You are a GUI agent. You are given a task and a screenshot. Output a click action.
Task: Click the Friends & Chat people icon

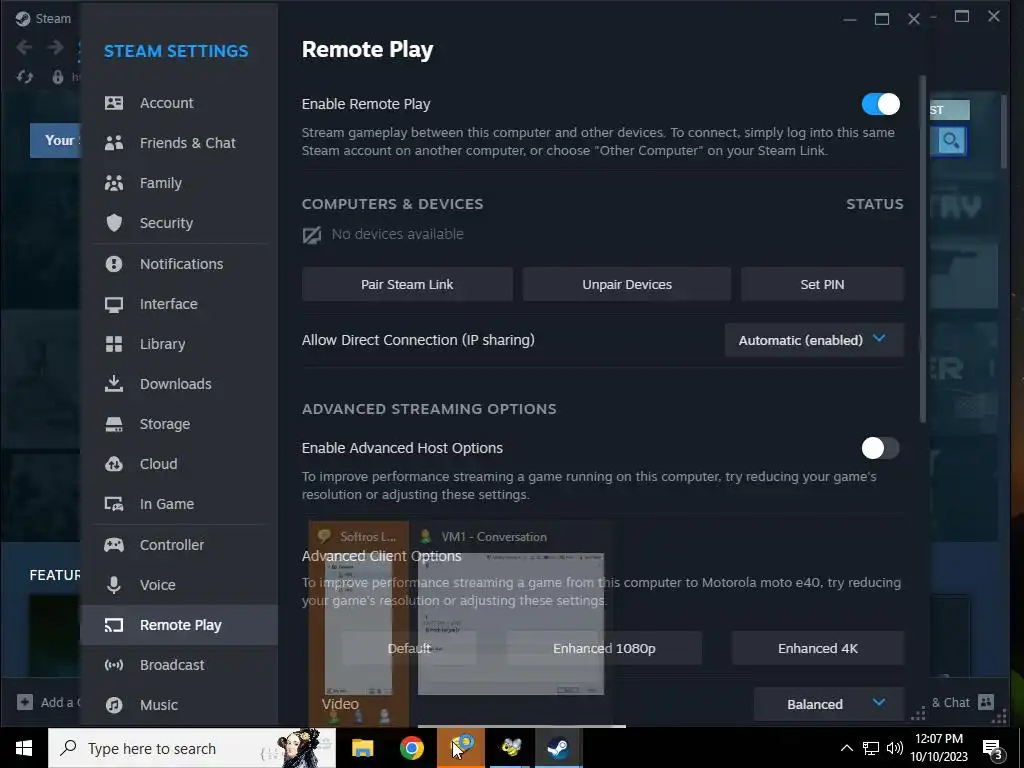click(x=114, y=143)
